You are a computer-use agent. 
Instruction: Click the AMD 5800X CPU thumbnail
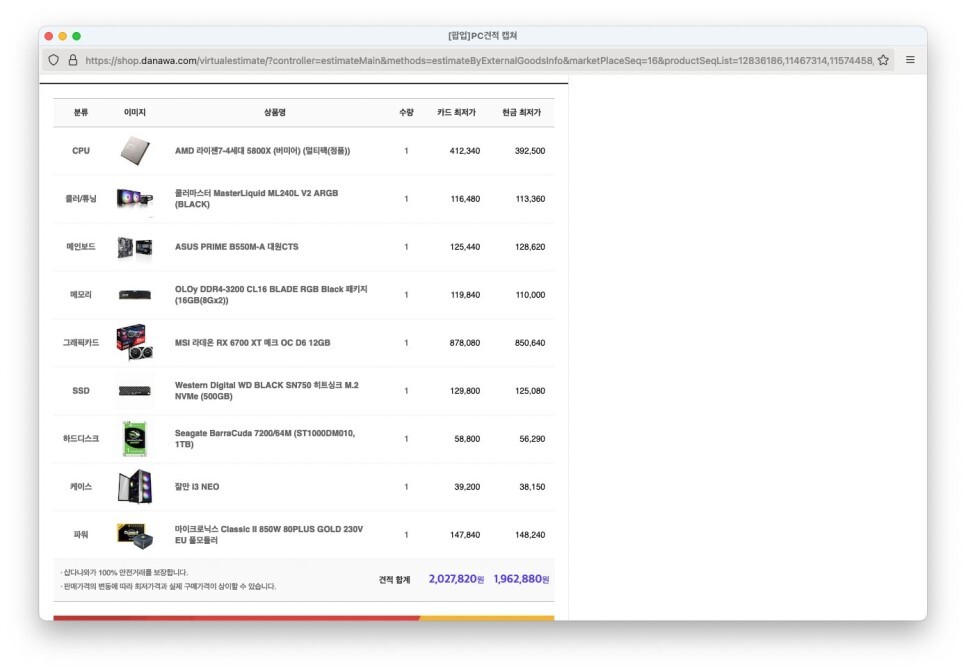tap(135, 151)
